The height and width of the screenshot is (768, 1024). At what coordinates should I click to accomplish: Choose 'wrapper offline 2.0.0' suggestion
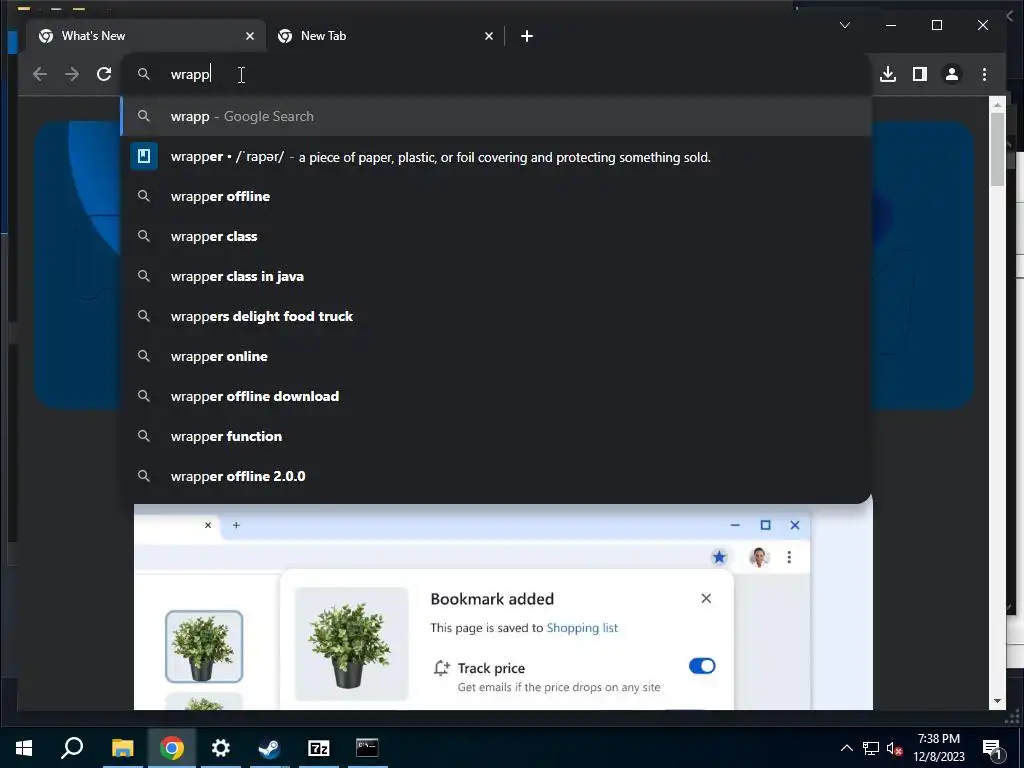point(496,476)
